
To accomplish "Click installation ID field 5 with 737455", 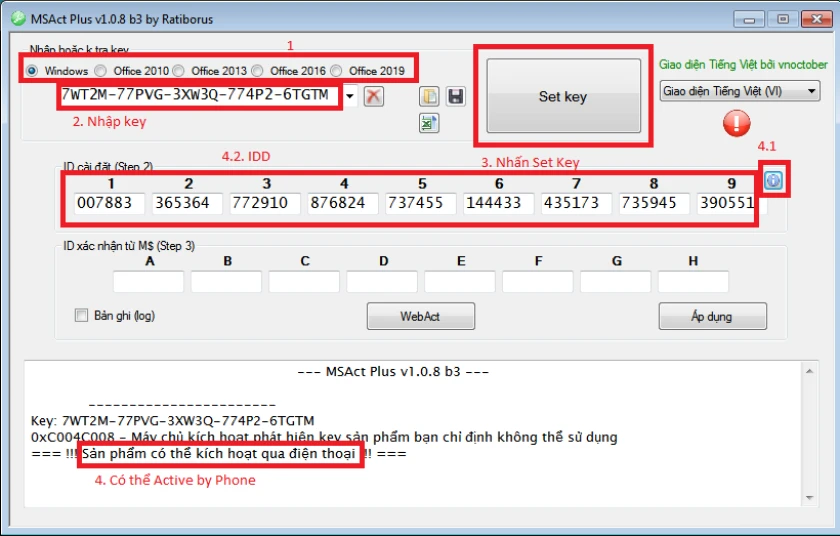I will (421, 203).
